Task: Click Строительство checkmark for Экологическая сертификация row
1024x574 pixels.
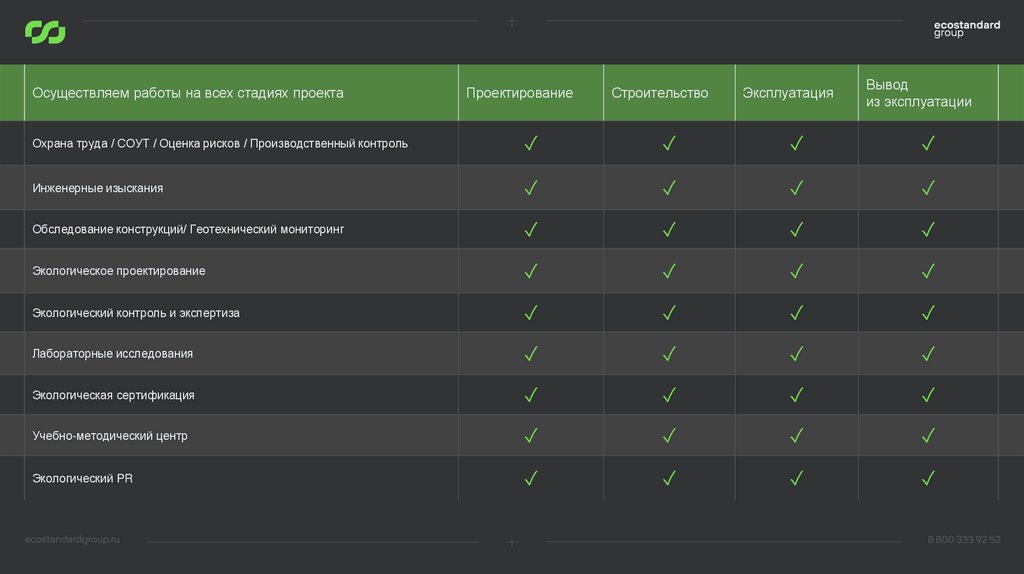Action: 669,395
